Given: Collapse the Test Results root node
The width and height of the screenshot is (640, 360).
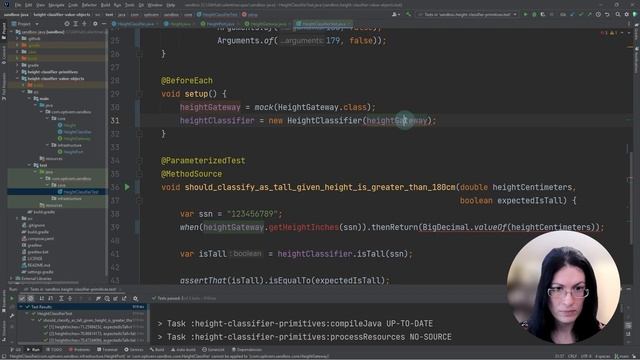Looking at the screenshot, I should click(x=21, y=307).
